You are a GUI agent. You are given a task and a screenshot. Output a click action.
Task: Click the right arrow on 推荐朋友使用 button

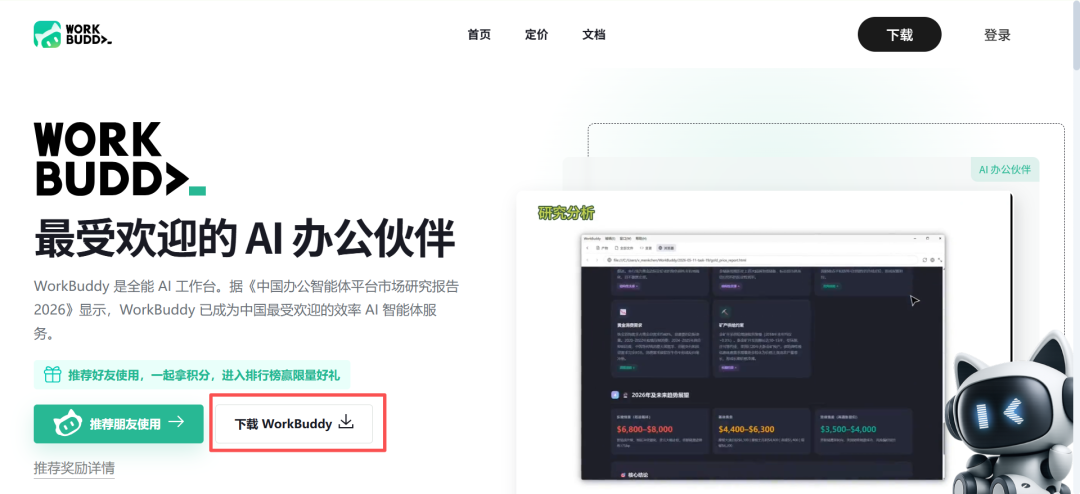point(176,422)
